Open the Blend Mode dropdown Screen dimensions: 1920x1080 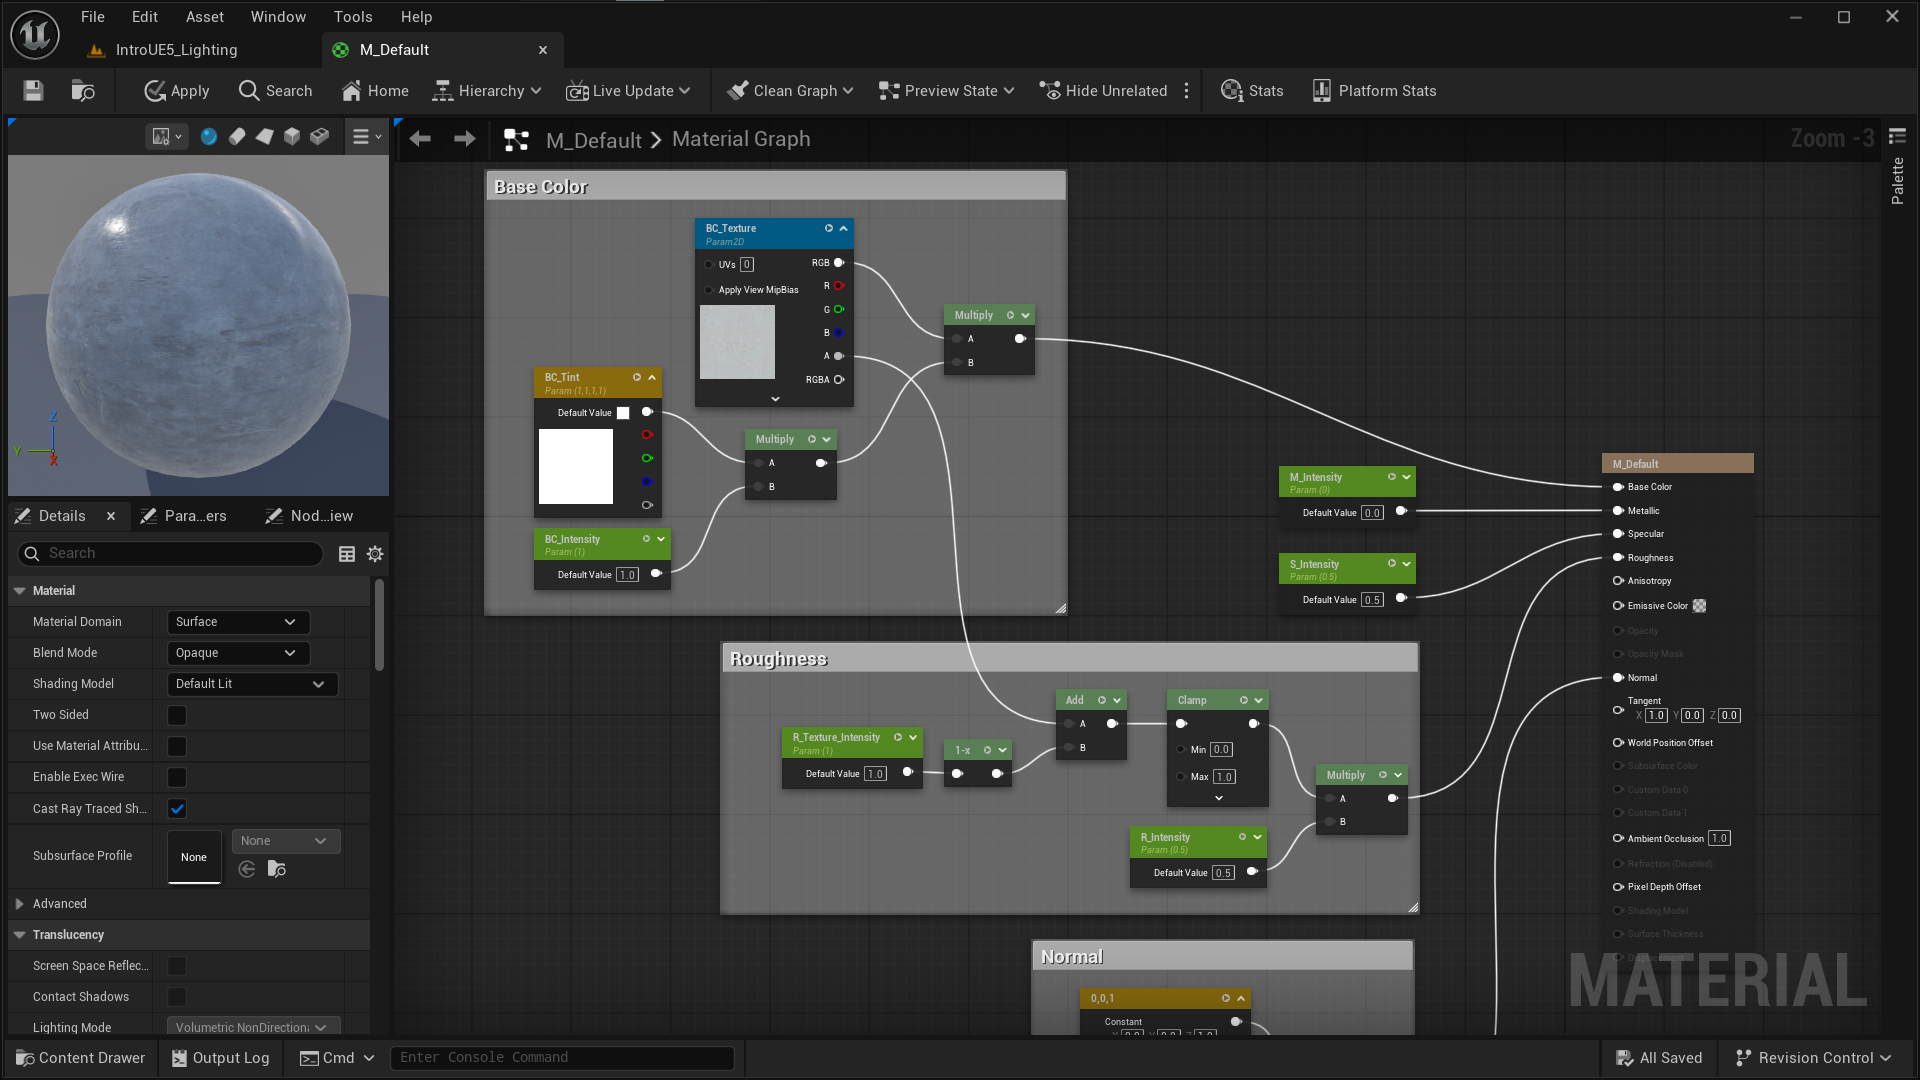[237, 653]
